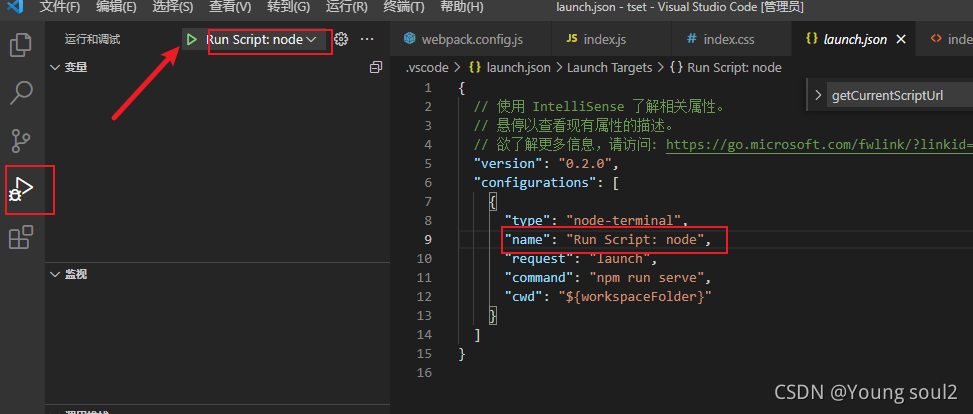Open the 编辑(E) menu
Image resolution: width=973 pixels, height=414 pixels.
click(x=117, y=7)
